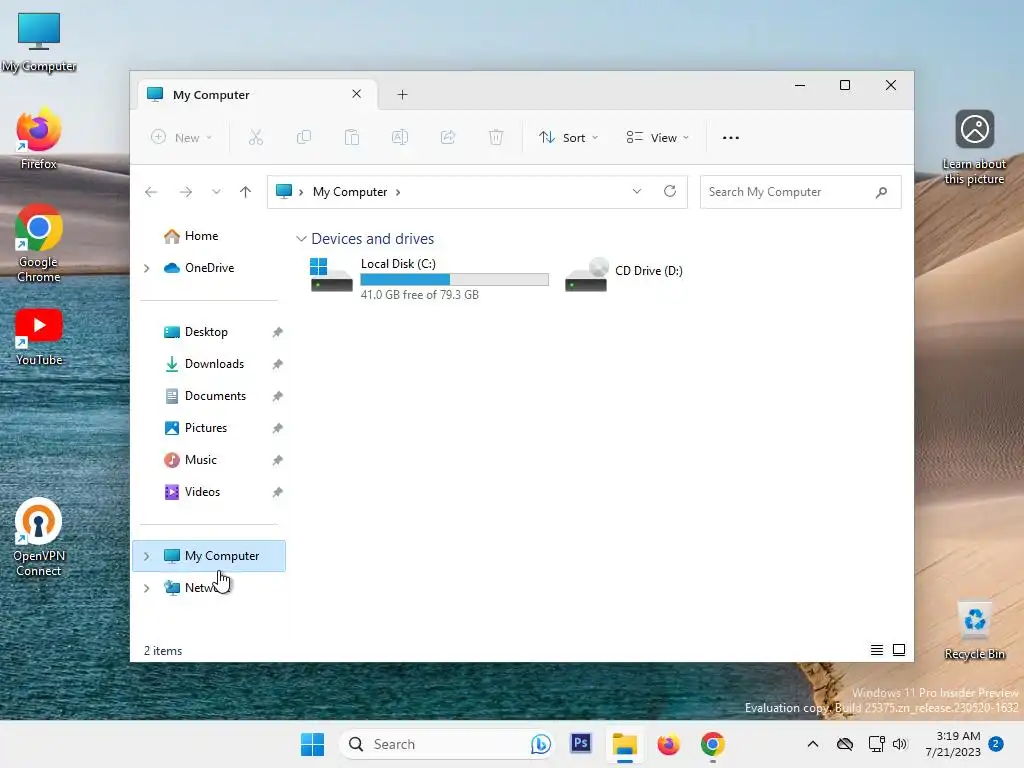Expand the Network tree node

pyautogui.click(x=146, y=588)
